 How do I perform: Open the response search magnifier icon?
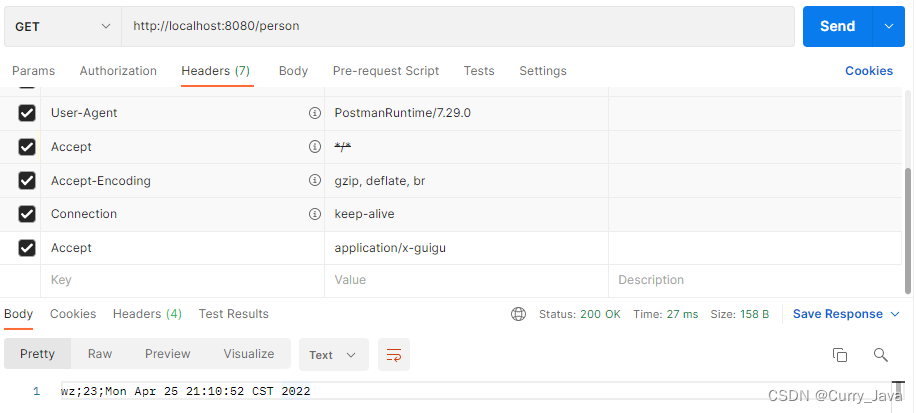click(x=880, y=355)
